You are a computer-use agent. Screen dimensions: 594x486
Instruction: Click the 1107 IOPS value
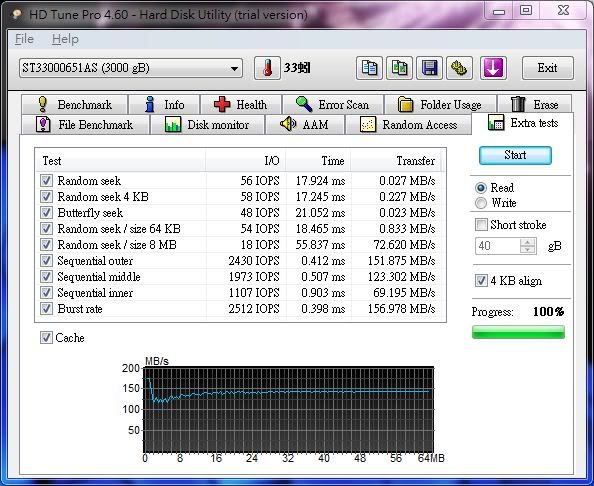pos(254,292)
